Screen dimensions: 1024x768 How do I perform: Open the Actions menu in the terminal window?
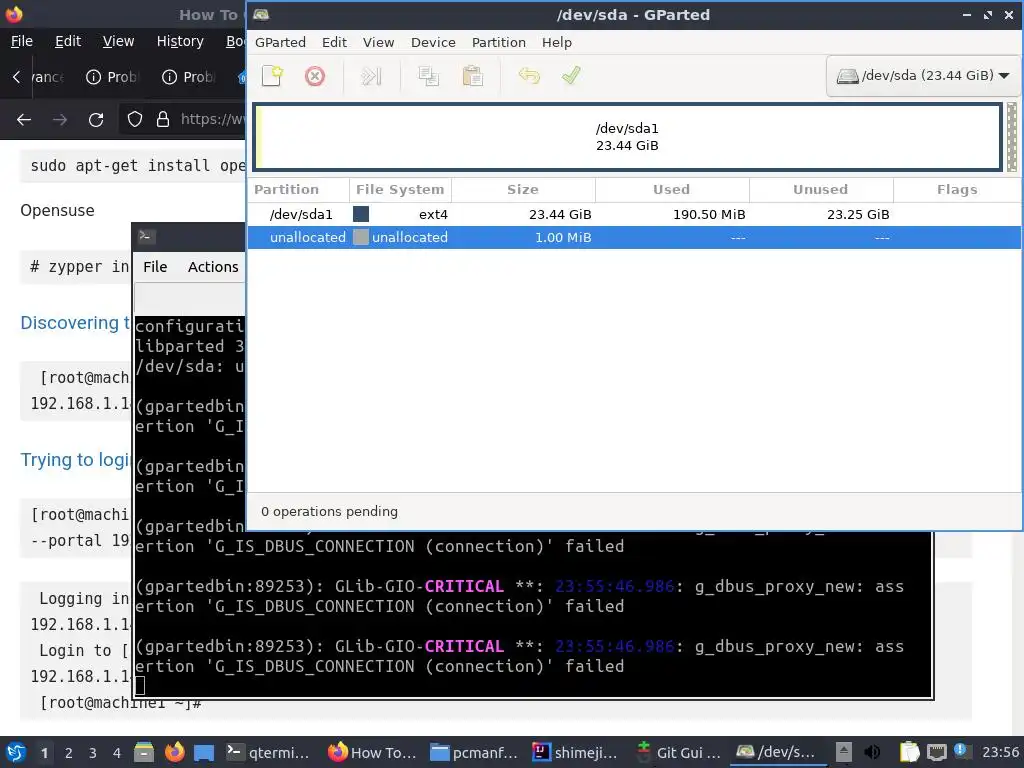213,267
